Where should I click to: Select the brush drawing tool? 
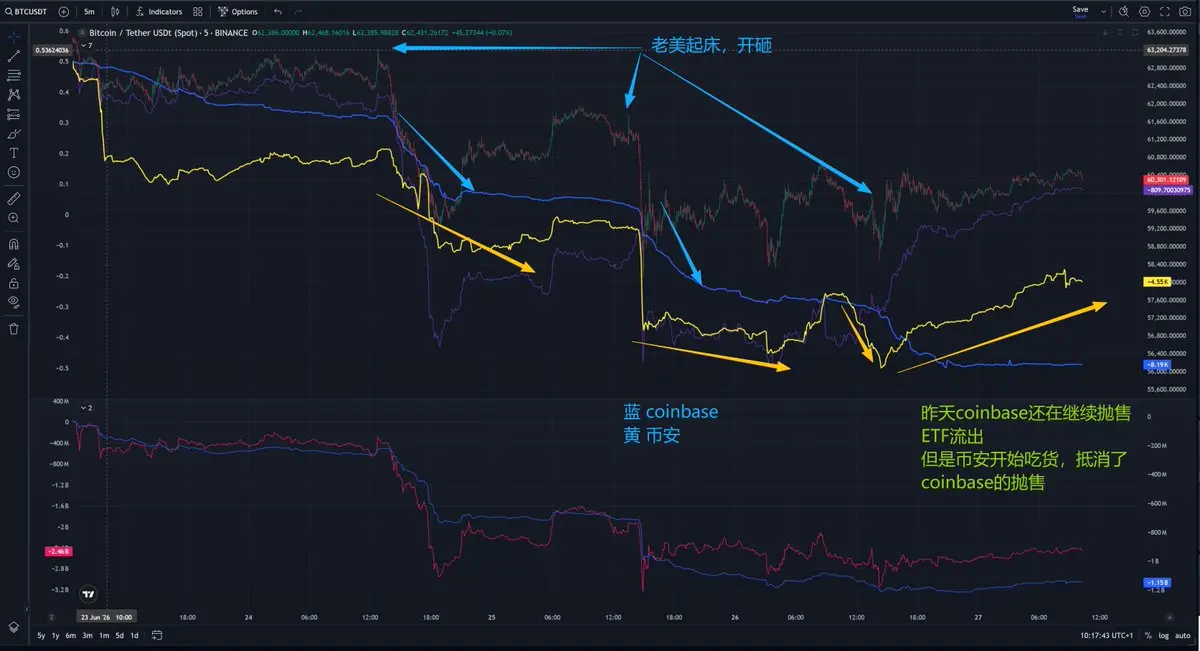click(x=14, y=133)
